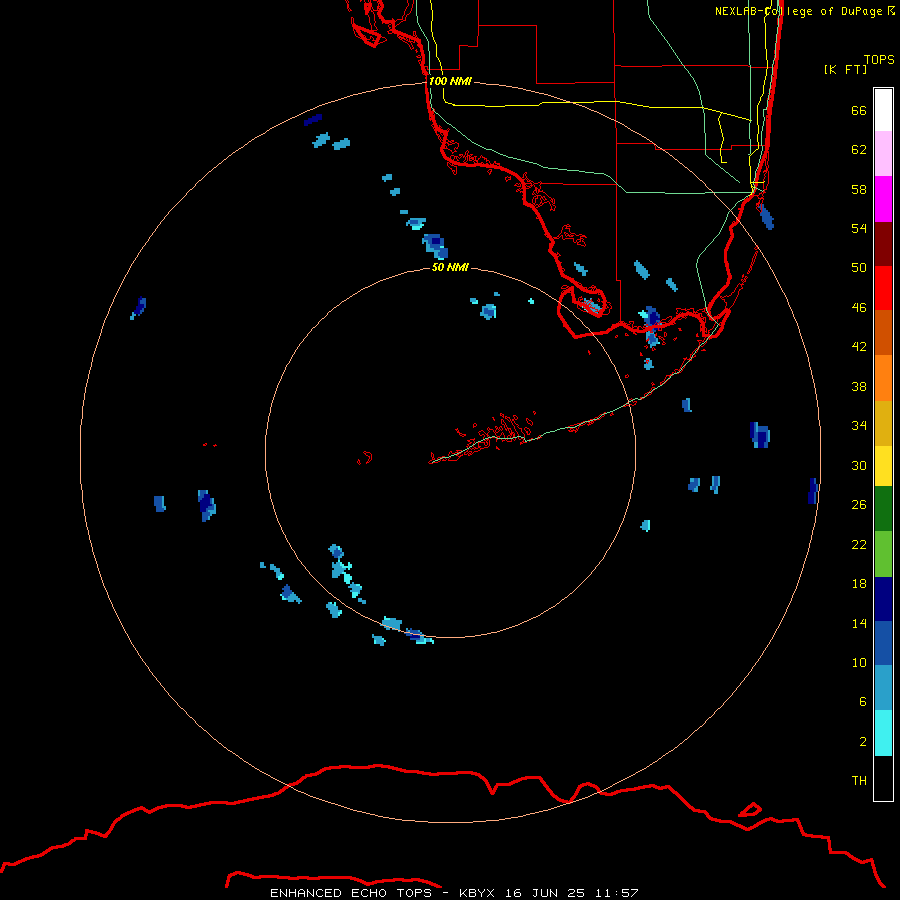The height and width of the screenshot is (900, 900).
Task: Click the mustard gold legend swatch
Action: [x=883, y=423]
